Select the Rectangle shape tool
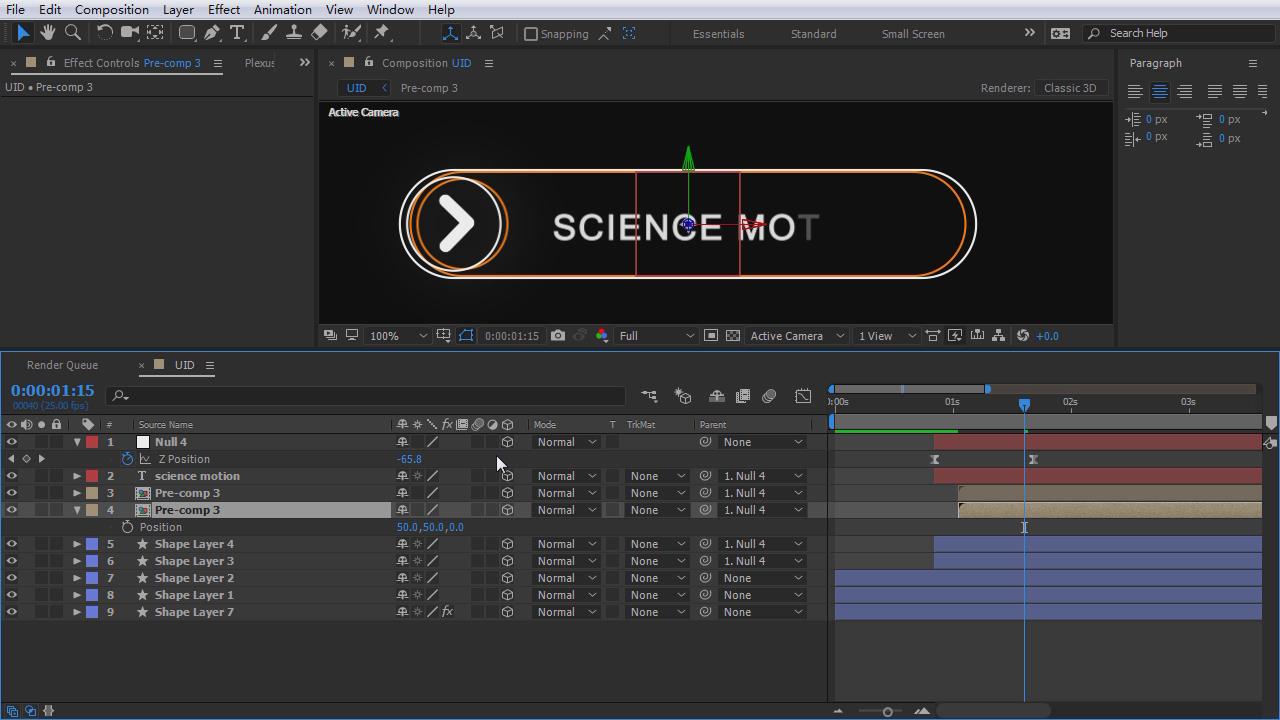The image size is (1280, 720). coord(187,33)
